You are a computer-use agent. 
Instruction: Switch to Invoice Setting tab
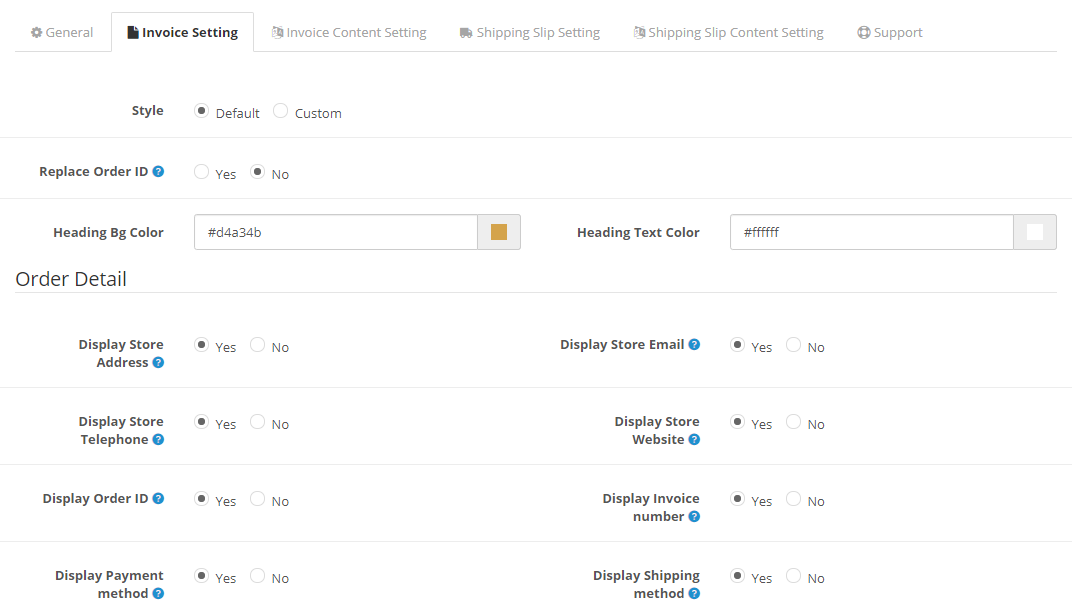pos(183,32)
